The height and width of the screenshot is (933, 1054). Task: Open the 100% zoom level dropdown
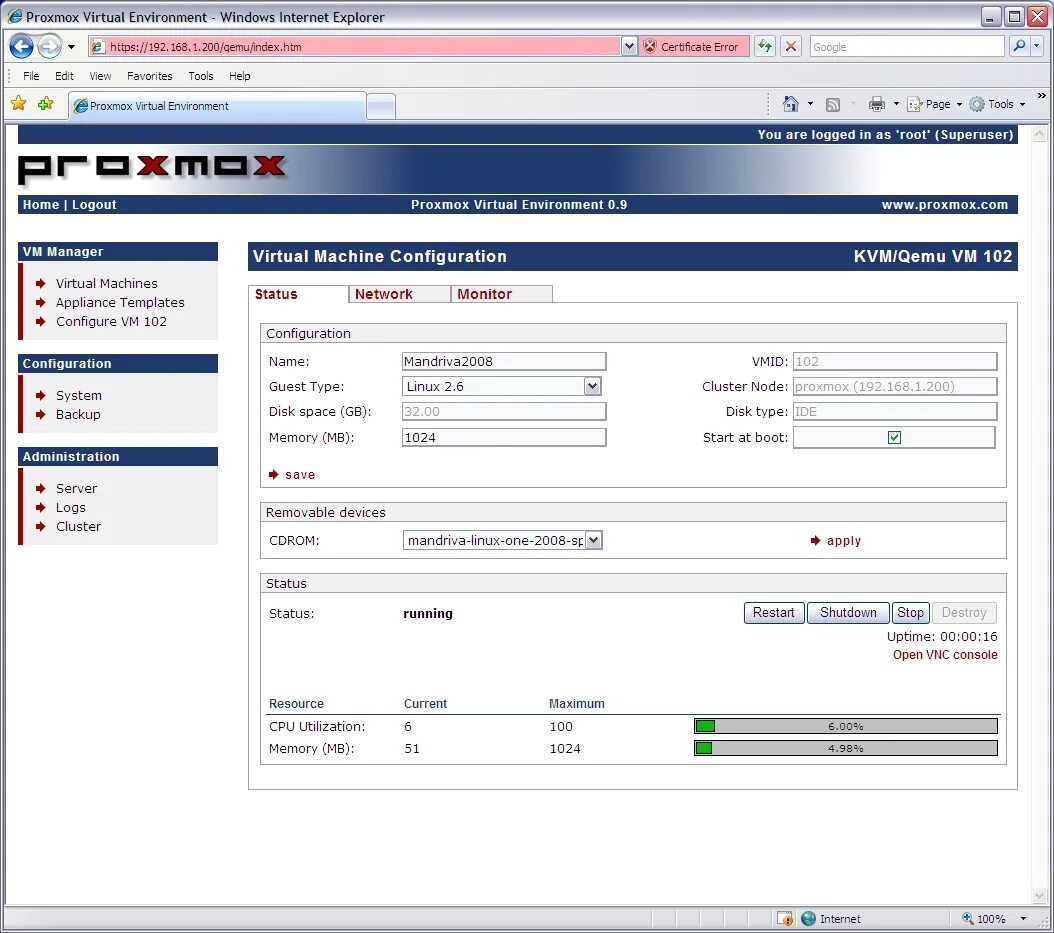pyautogui.click(x=1023, y=918)
